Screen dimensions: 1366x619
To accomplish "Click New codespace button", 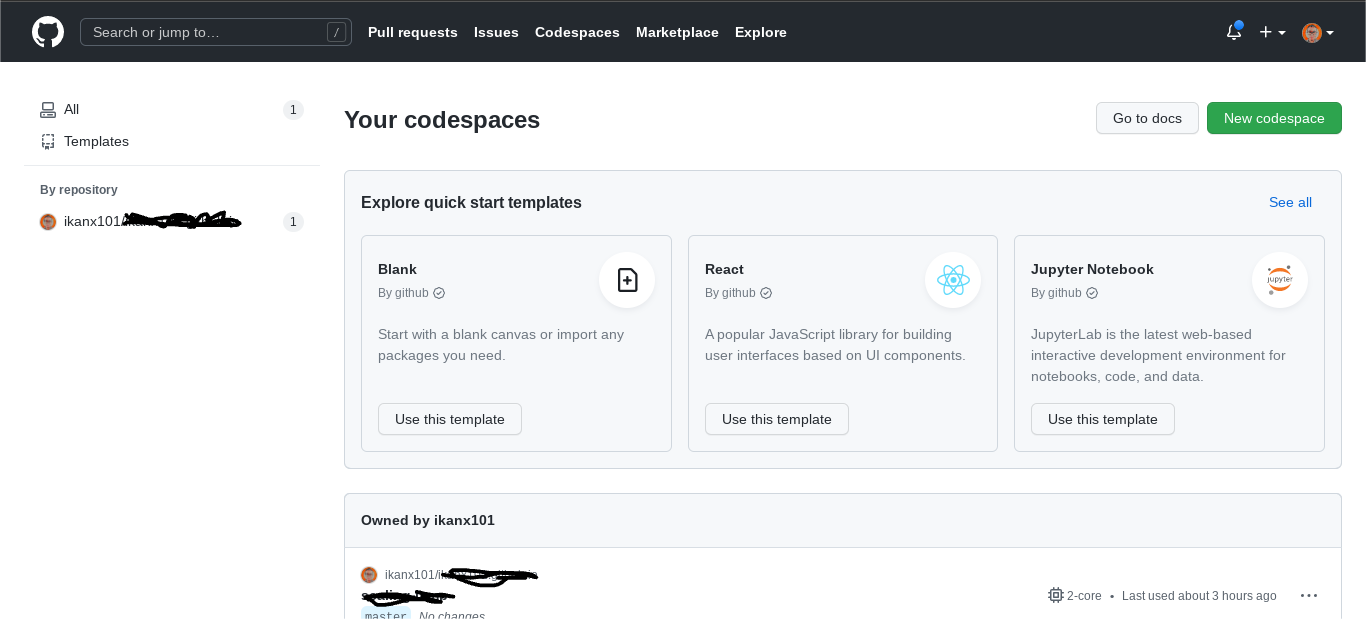I will tap(1274, 118).
